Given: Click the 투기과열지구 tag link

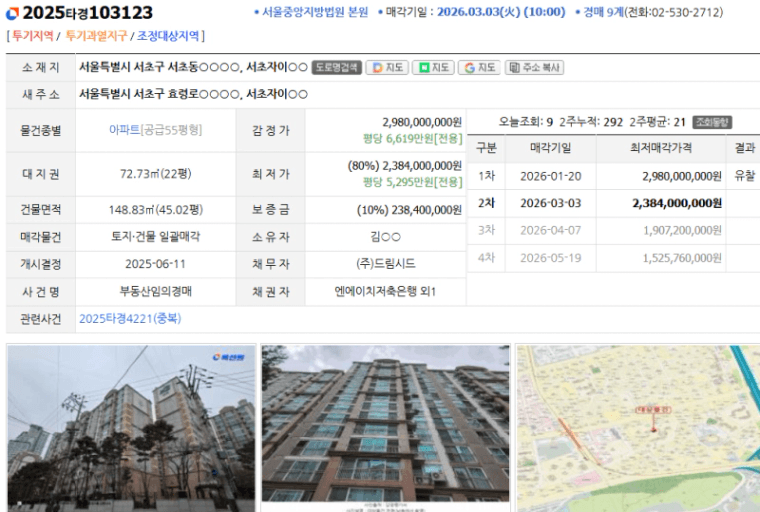Looking at the screenshot, I should click(x=96, y=36).
